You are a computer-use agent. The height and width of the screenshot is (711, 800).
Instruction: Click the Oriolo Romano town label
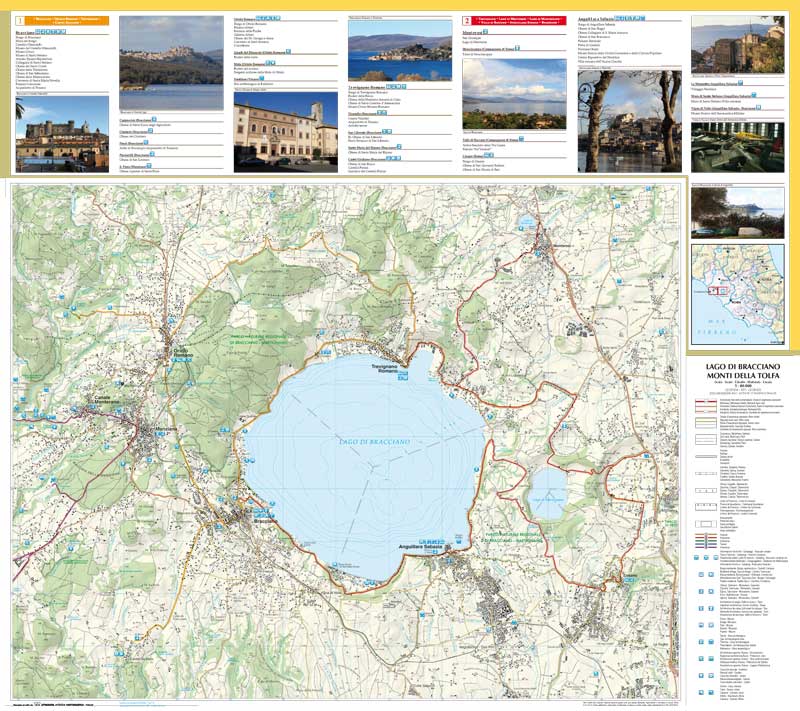click(183, 354)
